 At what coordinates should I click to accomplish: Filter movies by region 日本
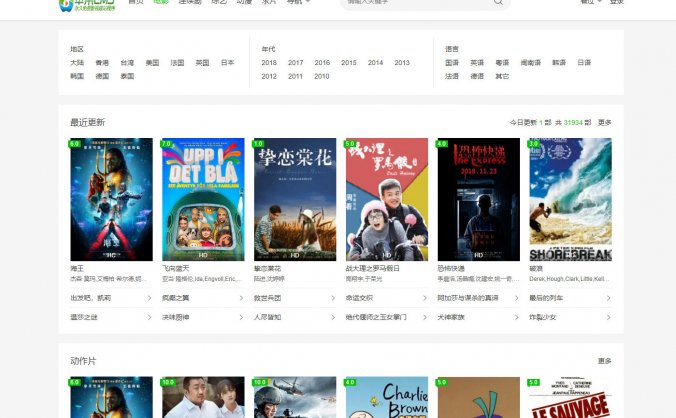pos(227,62)
